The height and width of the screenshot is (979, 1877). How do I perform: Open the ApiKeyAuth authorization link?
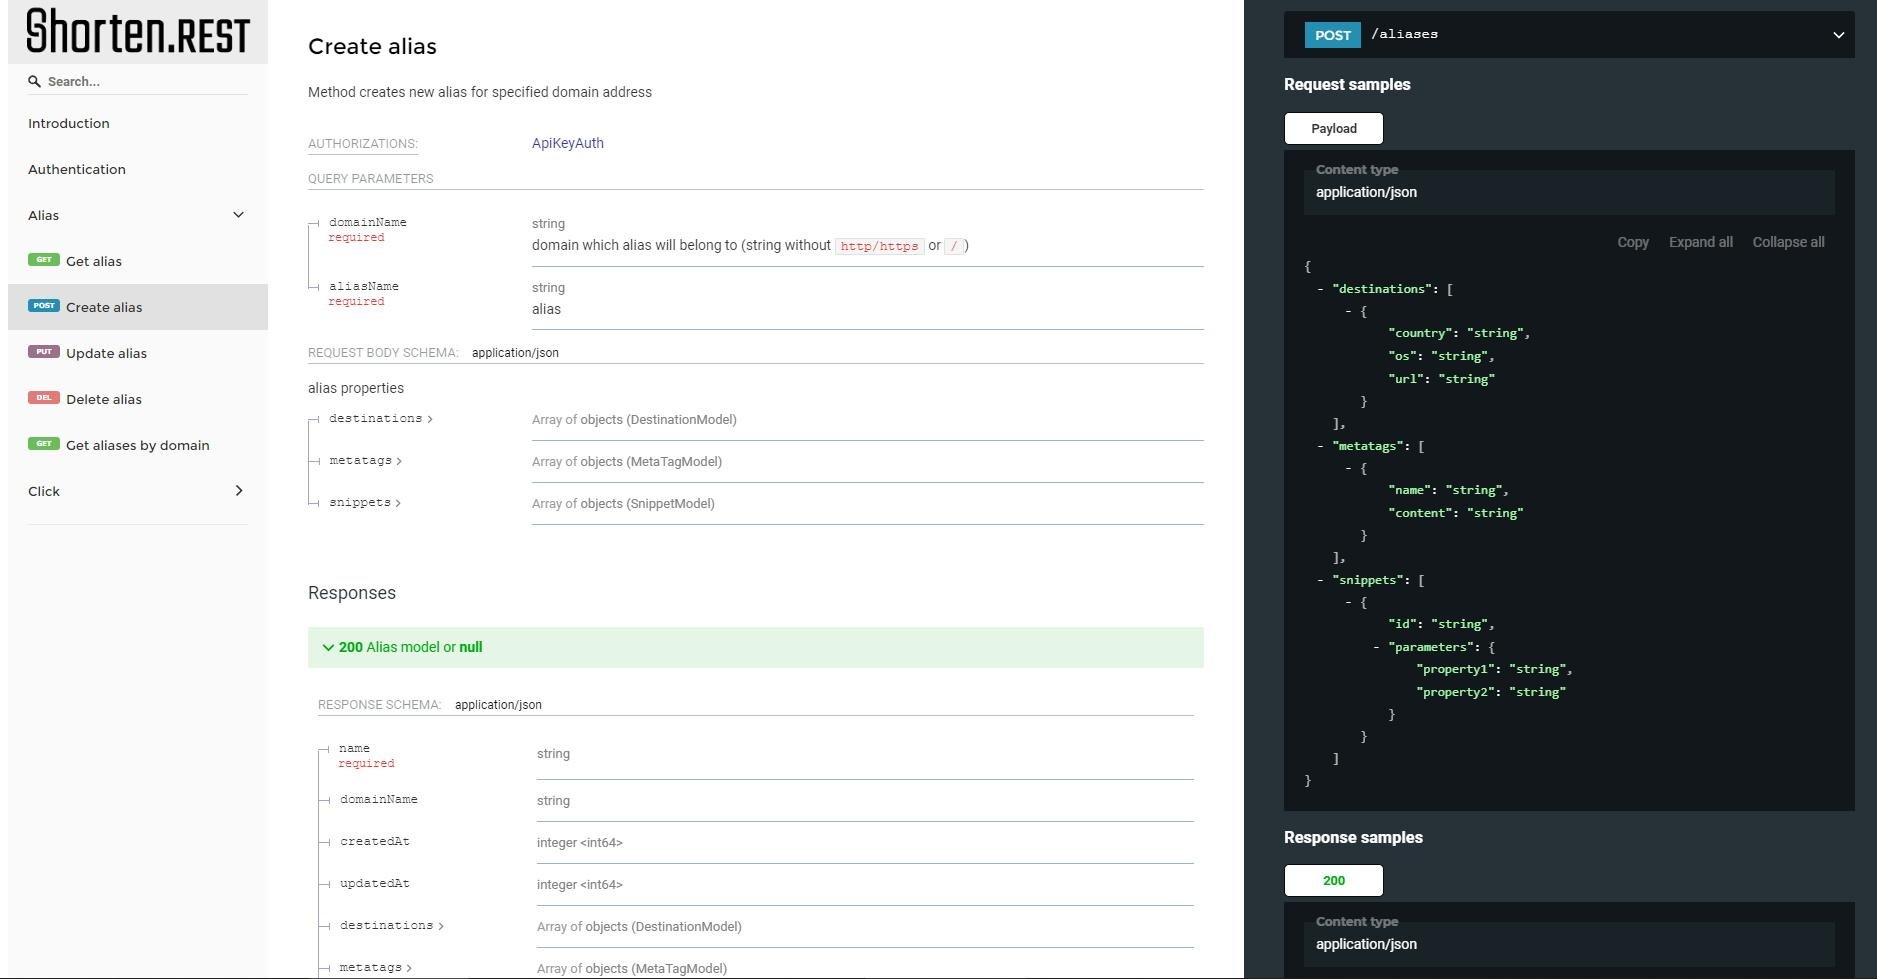567,143
